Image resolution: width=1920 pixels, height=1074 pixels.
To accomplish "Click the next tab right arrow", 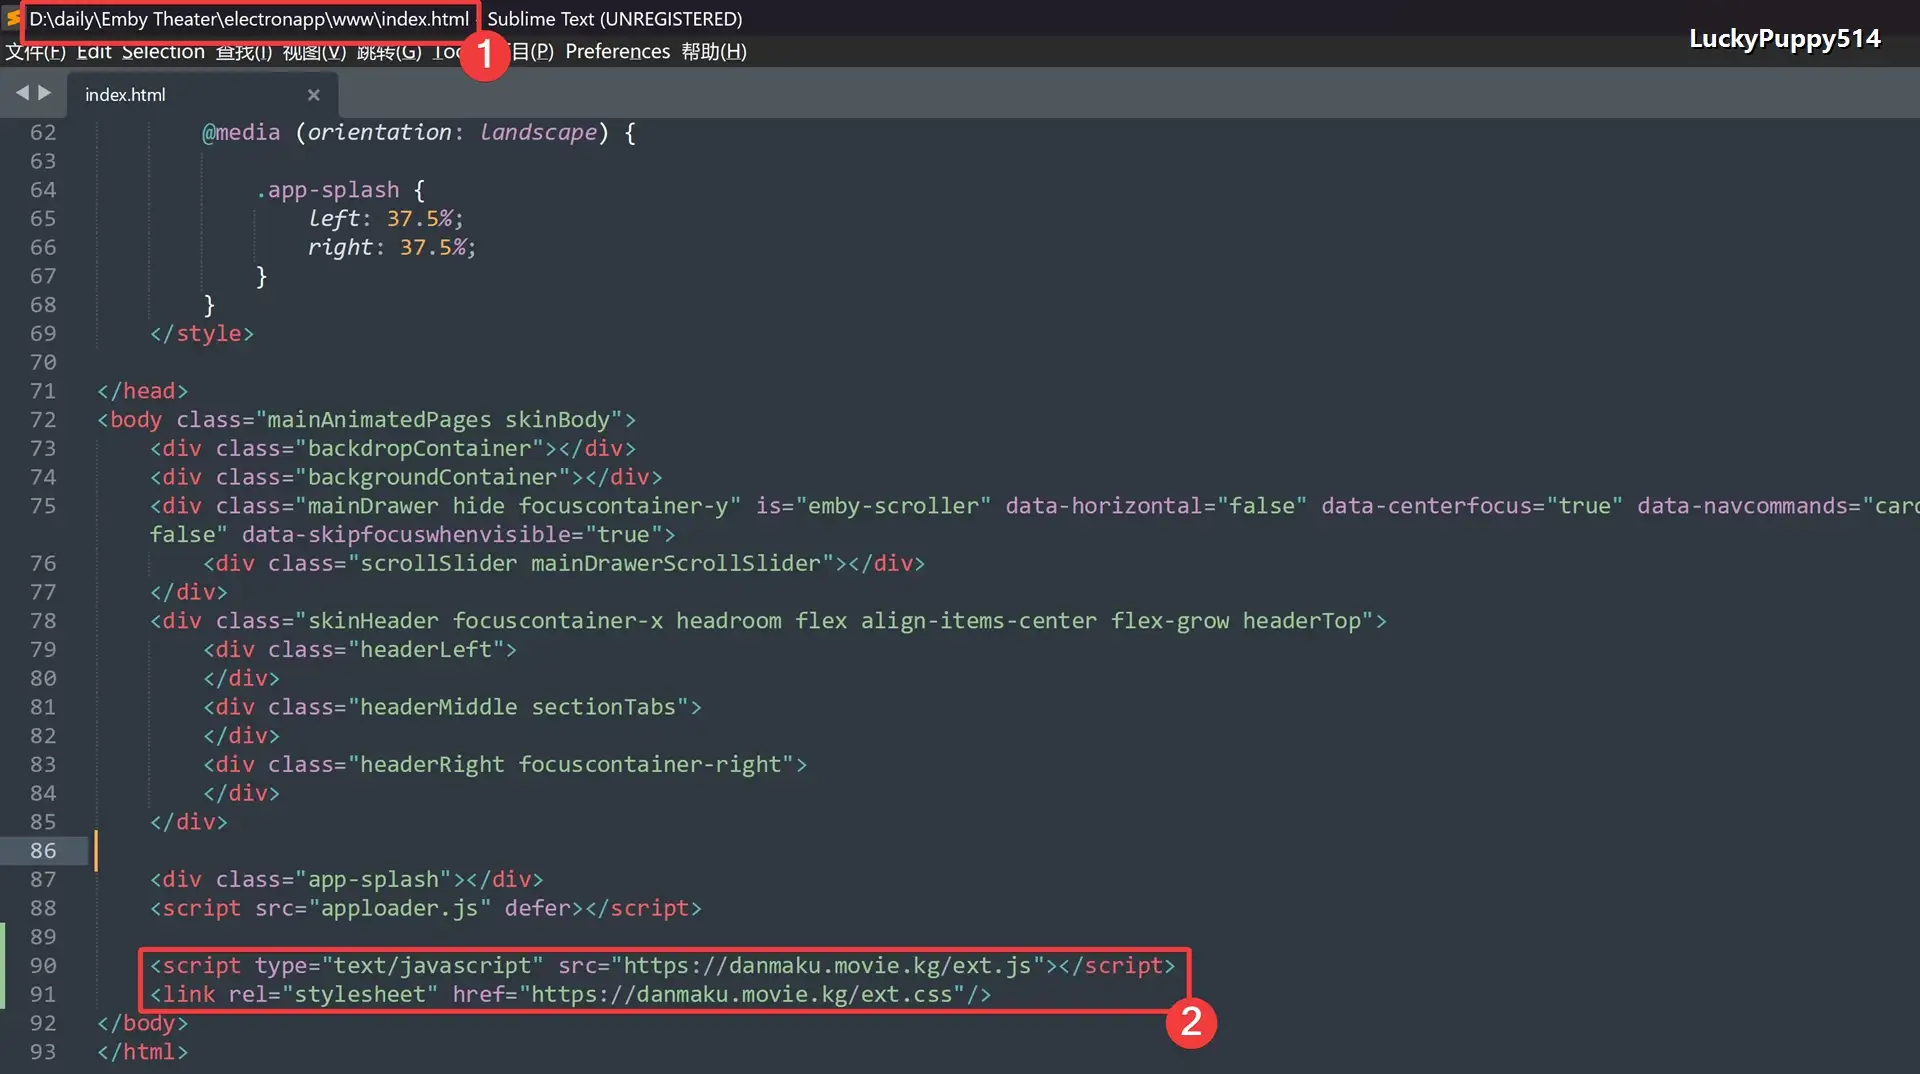I will pyautogui.click(x=45, y=93).
